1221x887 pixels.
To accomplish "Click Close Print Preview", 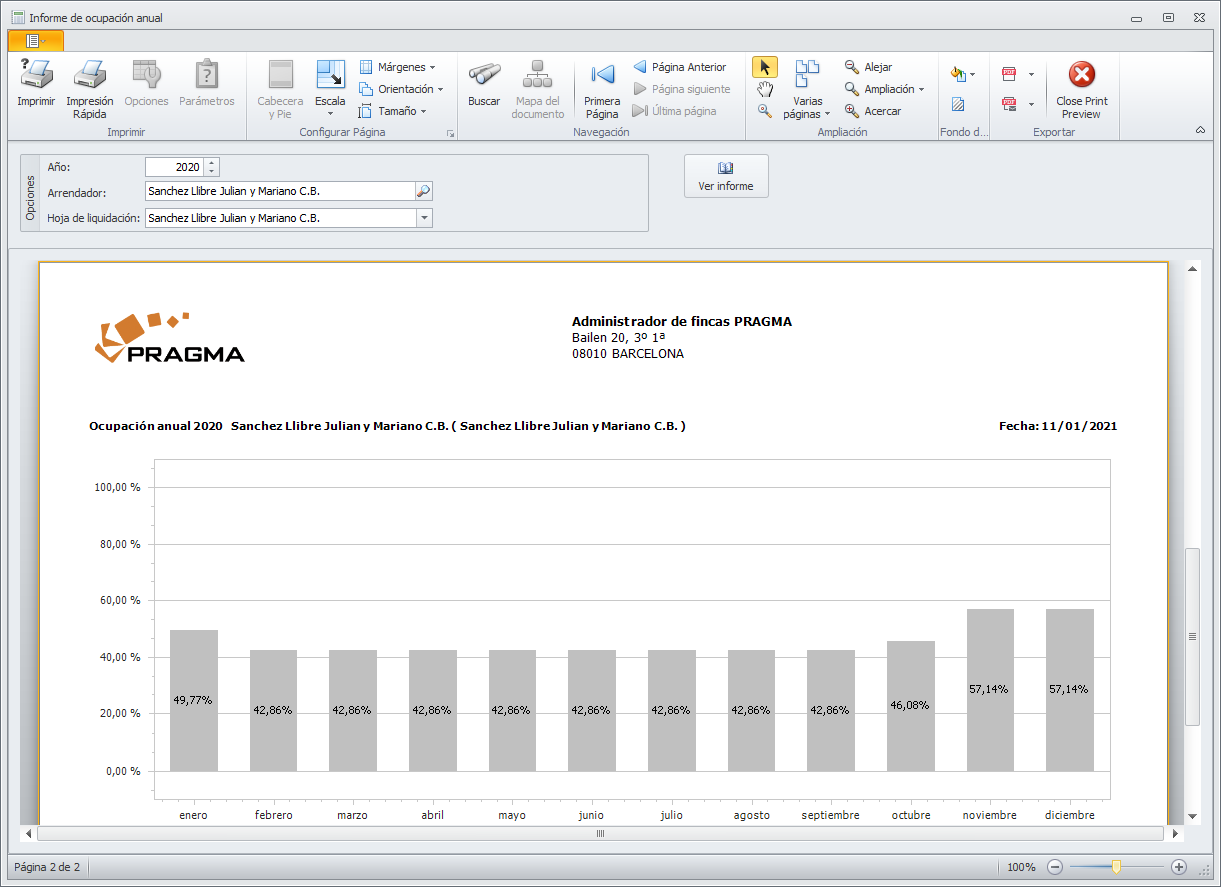I will (x=1081, y=76).
